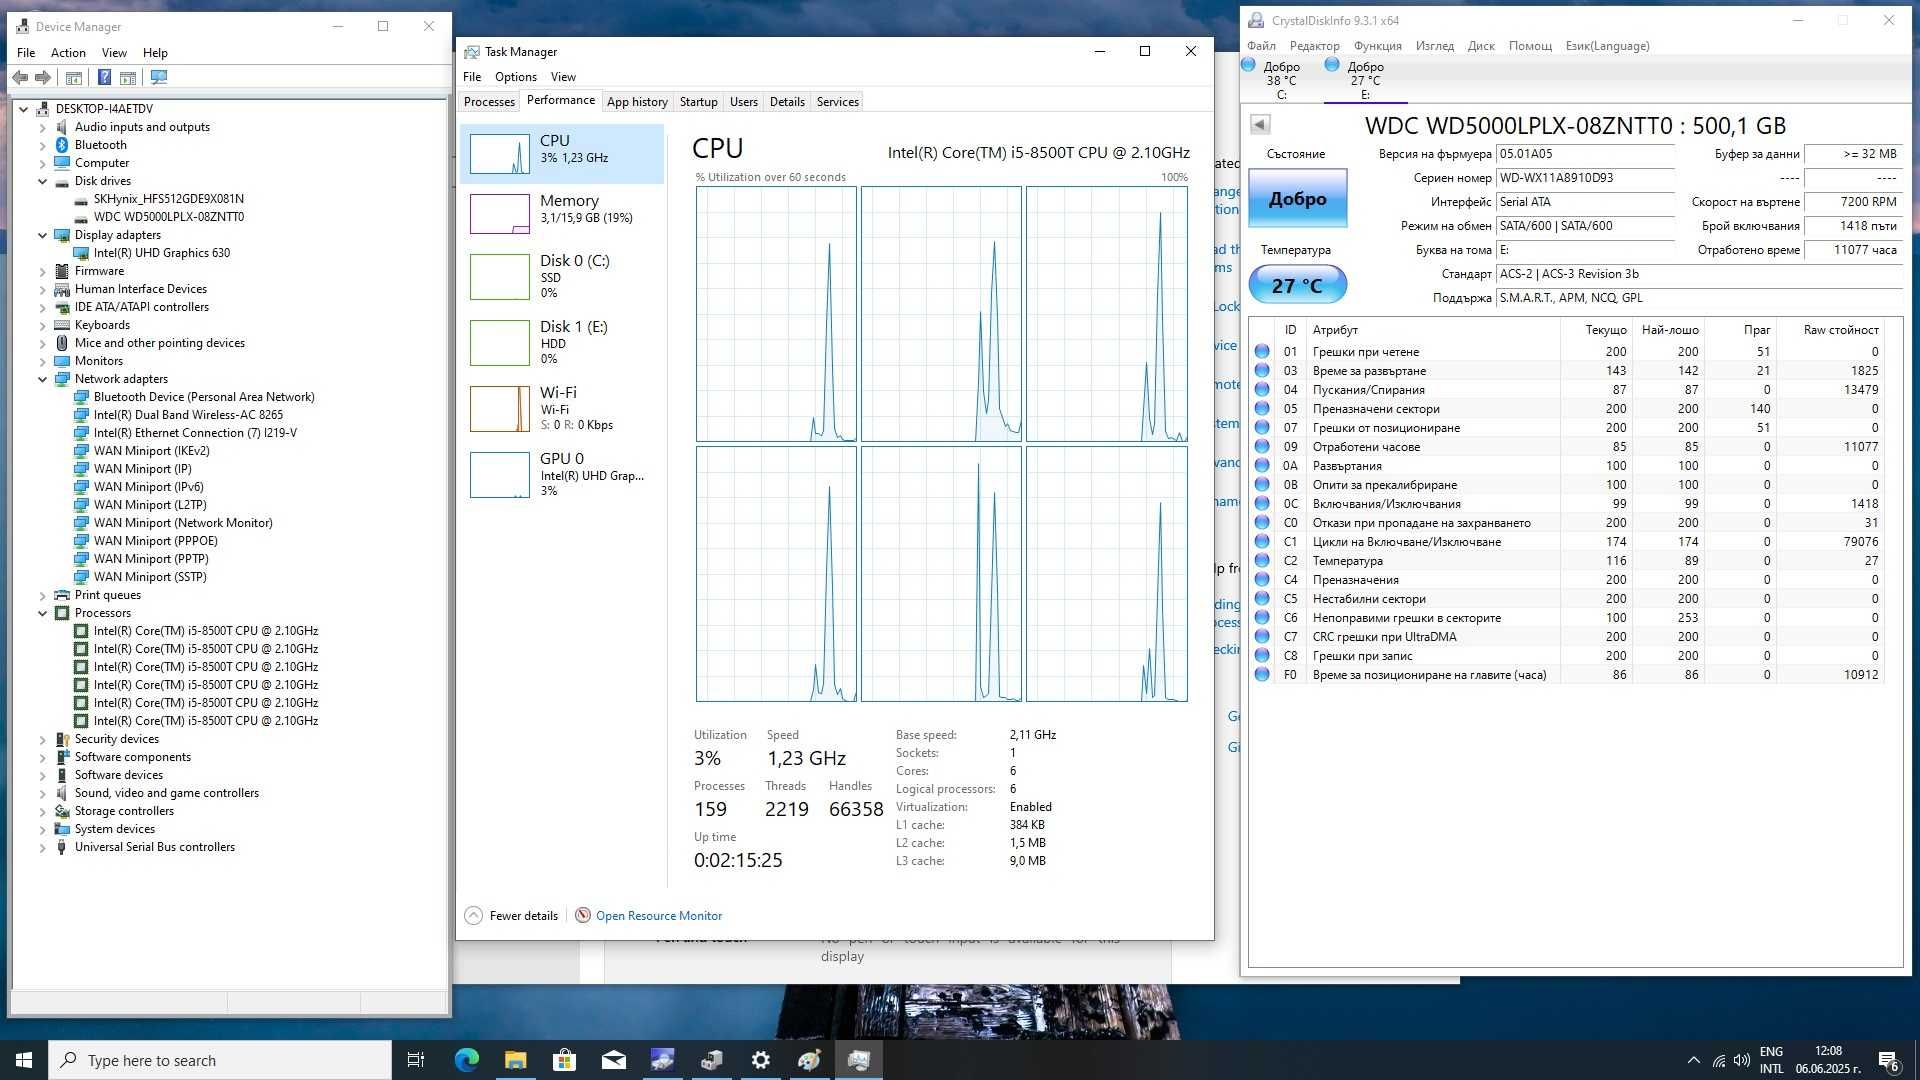Open Microsoft Store from the taskbar
The width and height of the screenshot is (1920, 1080).
[x=565, y=1060]
